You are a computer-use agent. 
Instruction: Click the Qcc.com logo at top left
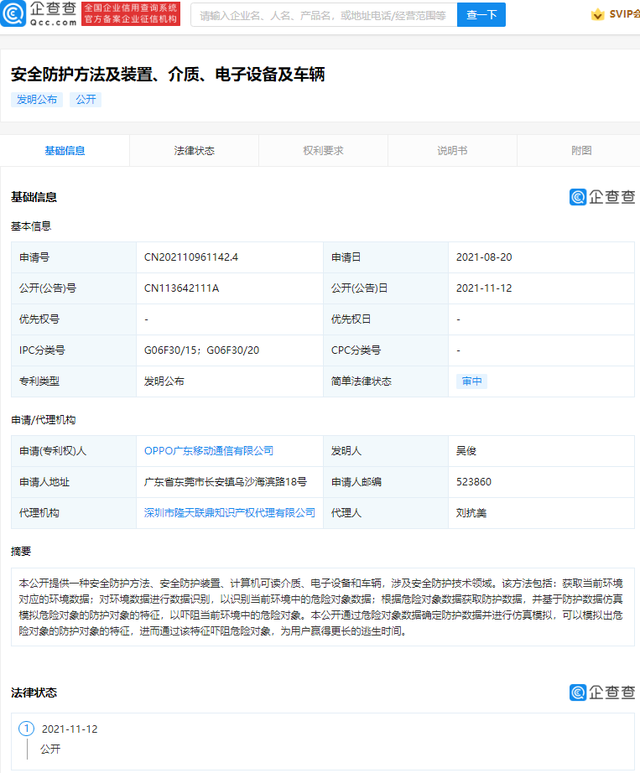40,14
